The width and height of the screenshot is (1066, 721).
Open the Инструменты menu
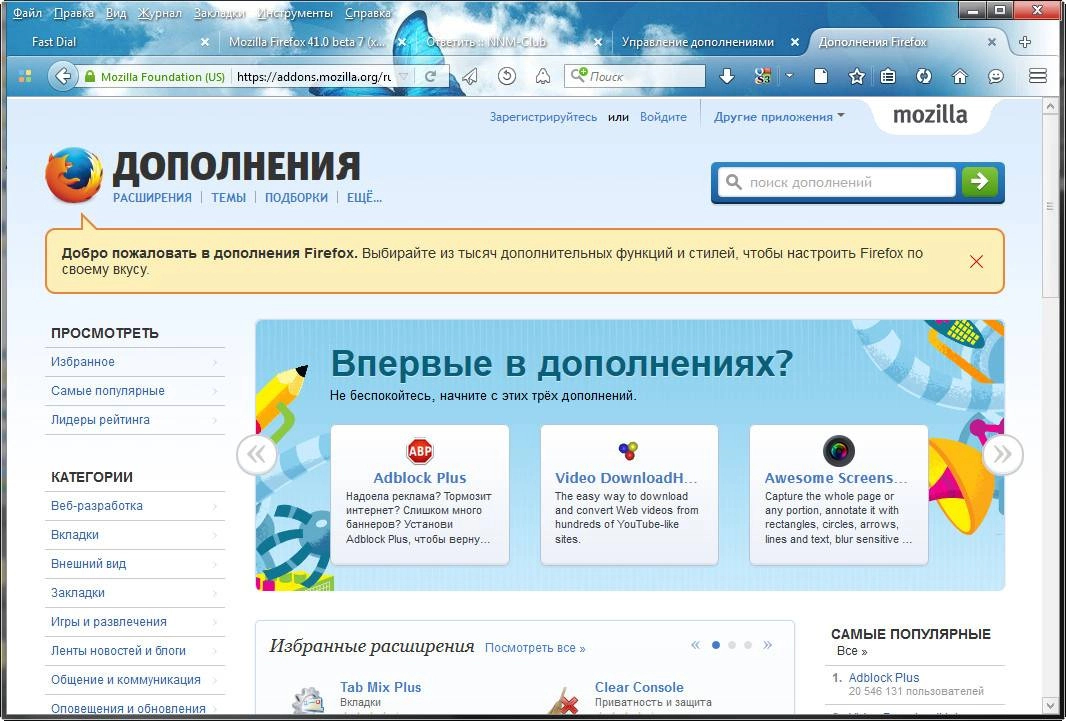tap(295, 13)
